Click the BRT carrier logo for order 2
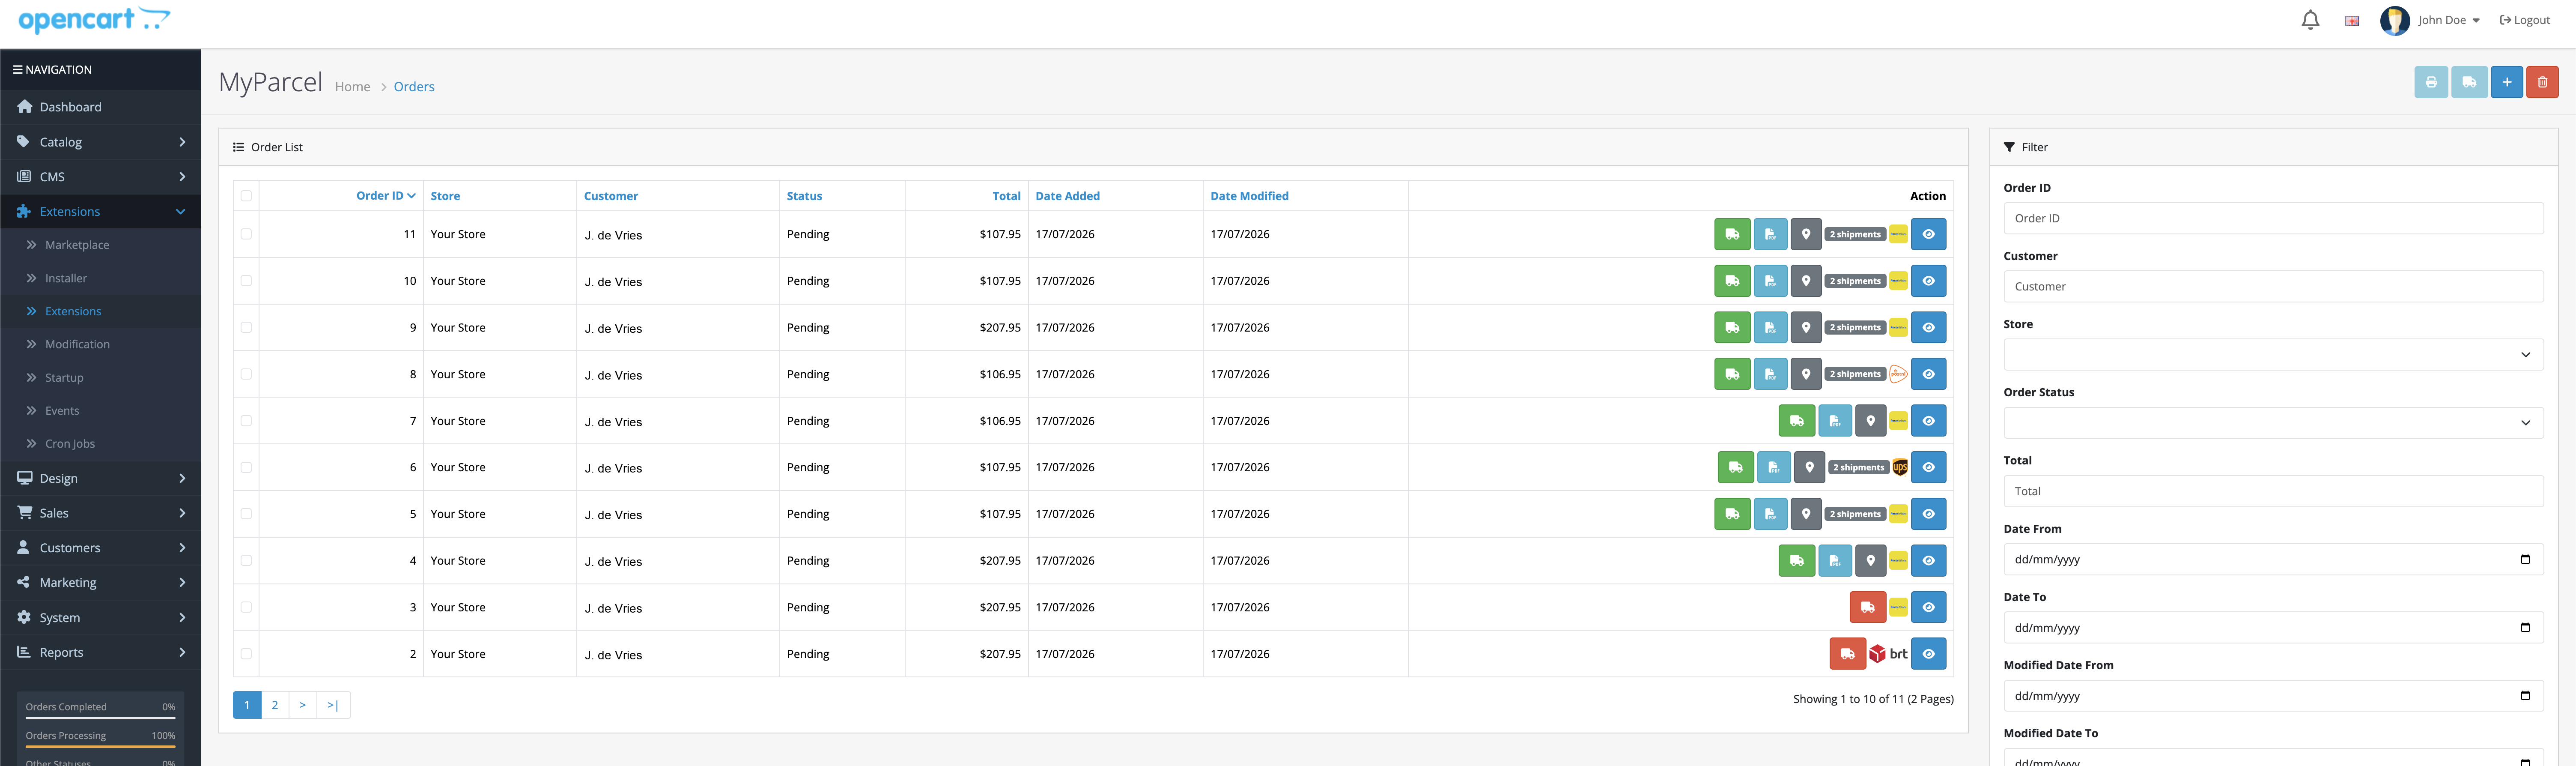 tap(1888, 654)
